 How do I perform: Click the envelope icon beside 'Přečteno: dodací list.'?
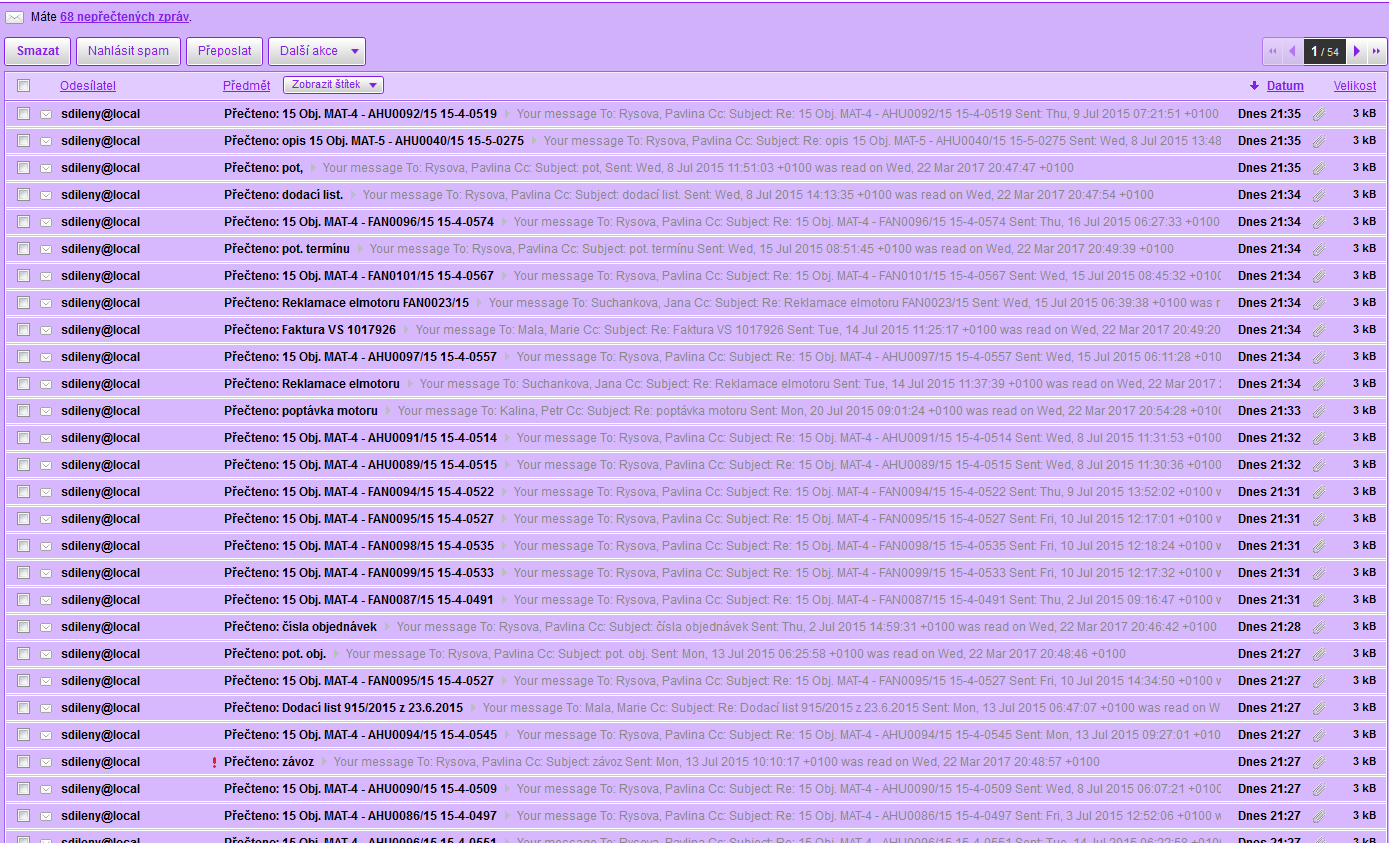pos(46,195)
